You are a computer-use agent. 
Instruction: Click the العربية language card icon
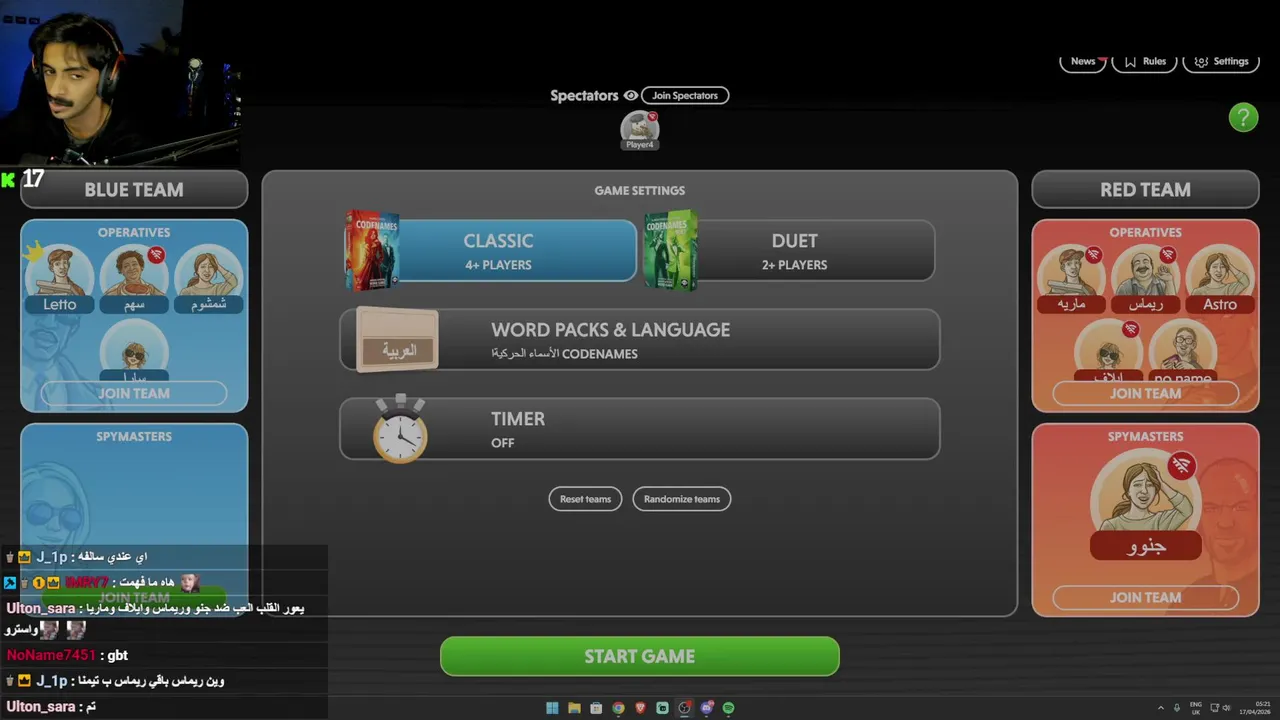(x=397, y=340)
